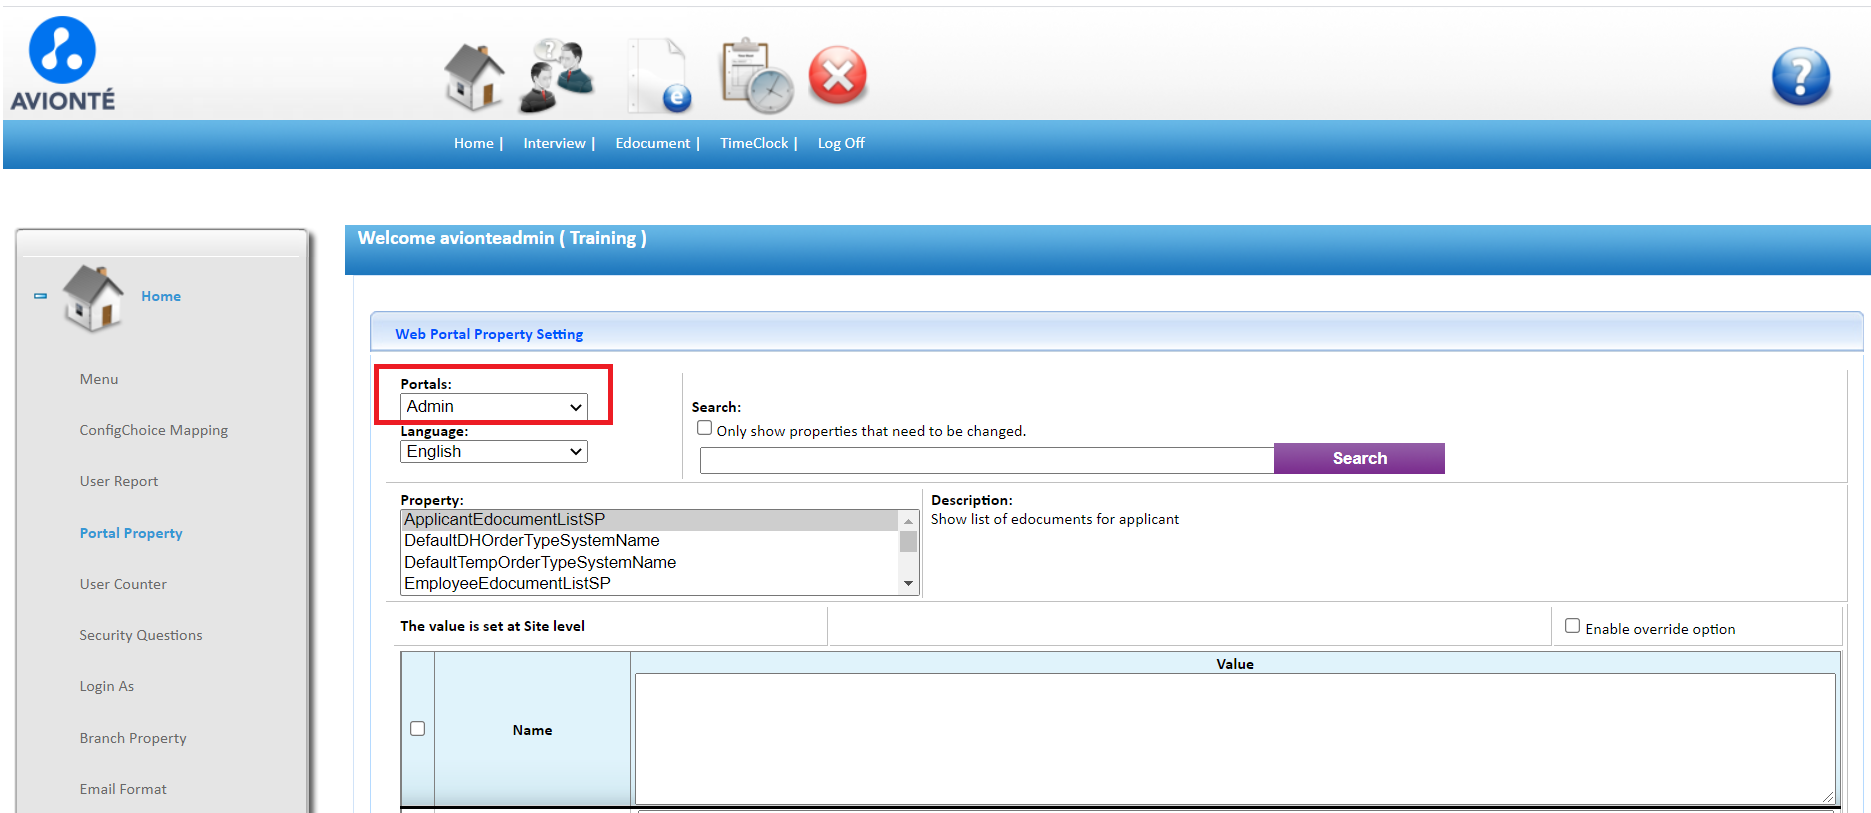Select DefaultDHOrderTypeSystemName property
Screen dimensions: 1871x813
tap(650, 541)
